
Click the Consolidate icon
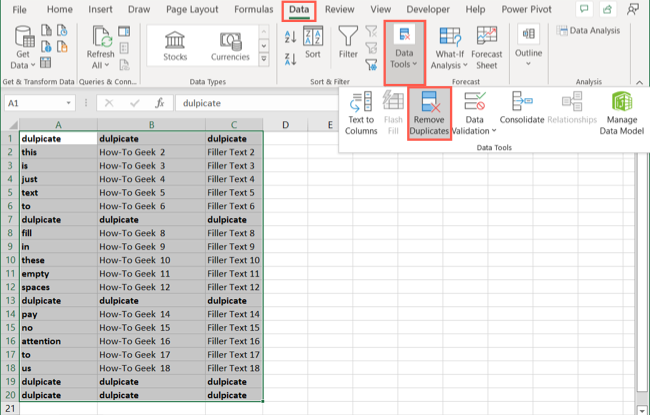[521, 103]
